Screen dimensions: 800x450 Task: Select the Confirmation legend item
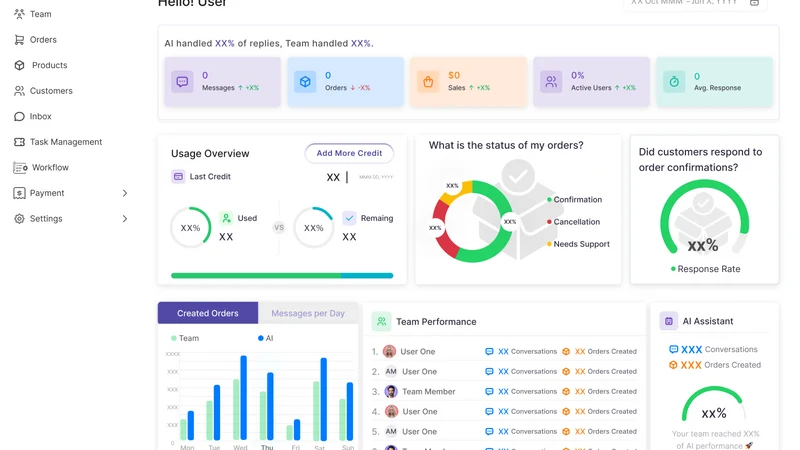[574, 199]
